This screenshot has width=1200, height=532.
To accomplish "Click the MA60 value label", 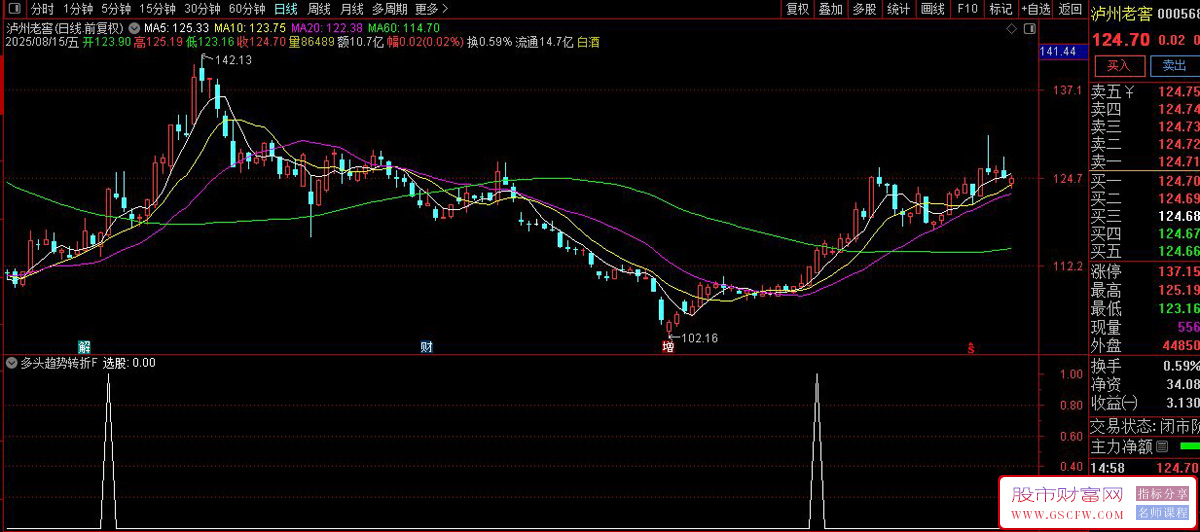I will (403, 28).
